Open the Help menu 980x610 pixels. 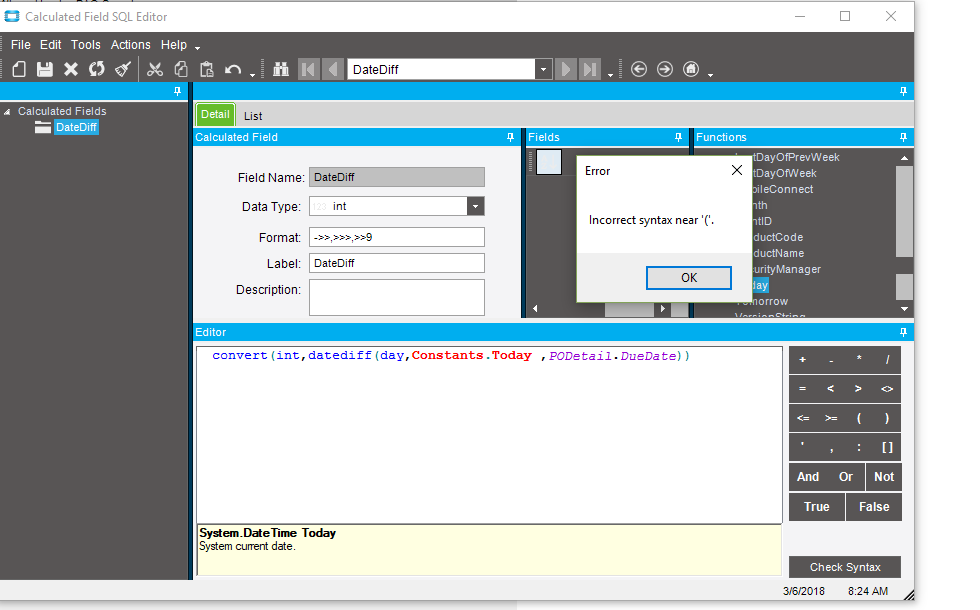tap(173, 45)
